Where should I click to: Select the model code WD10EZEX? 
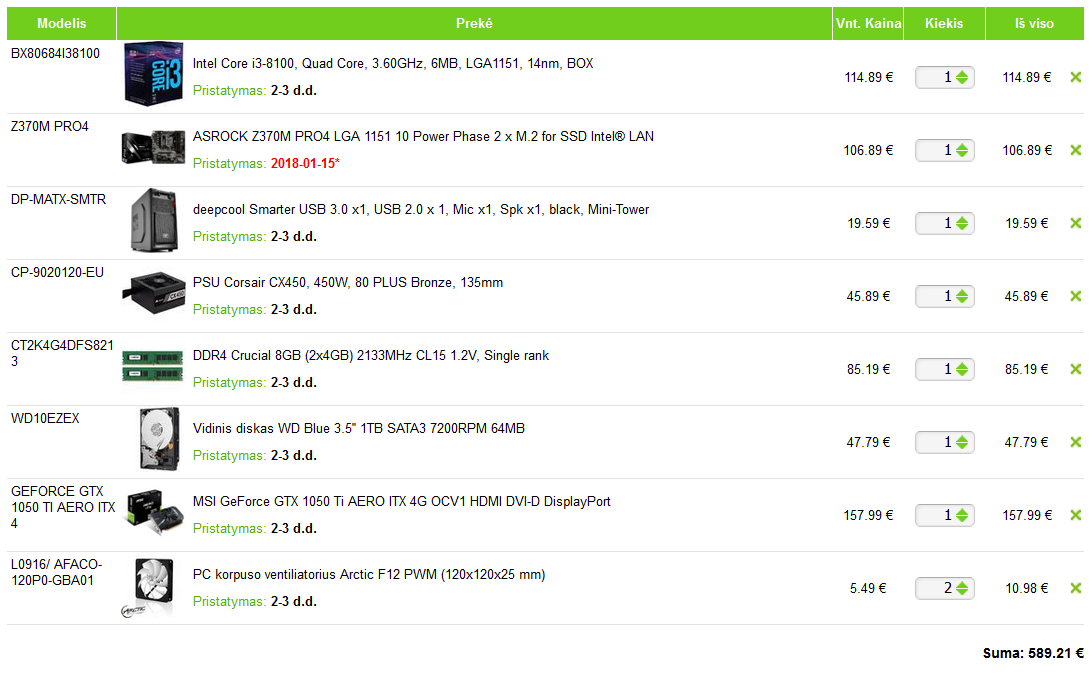(x=45, y=418)
